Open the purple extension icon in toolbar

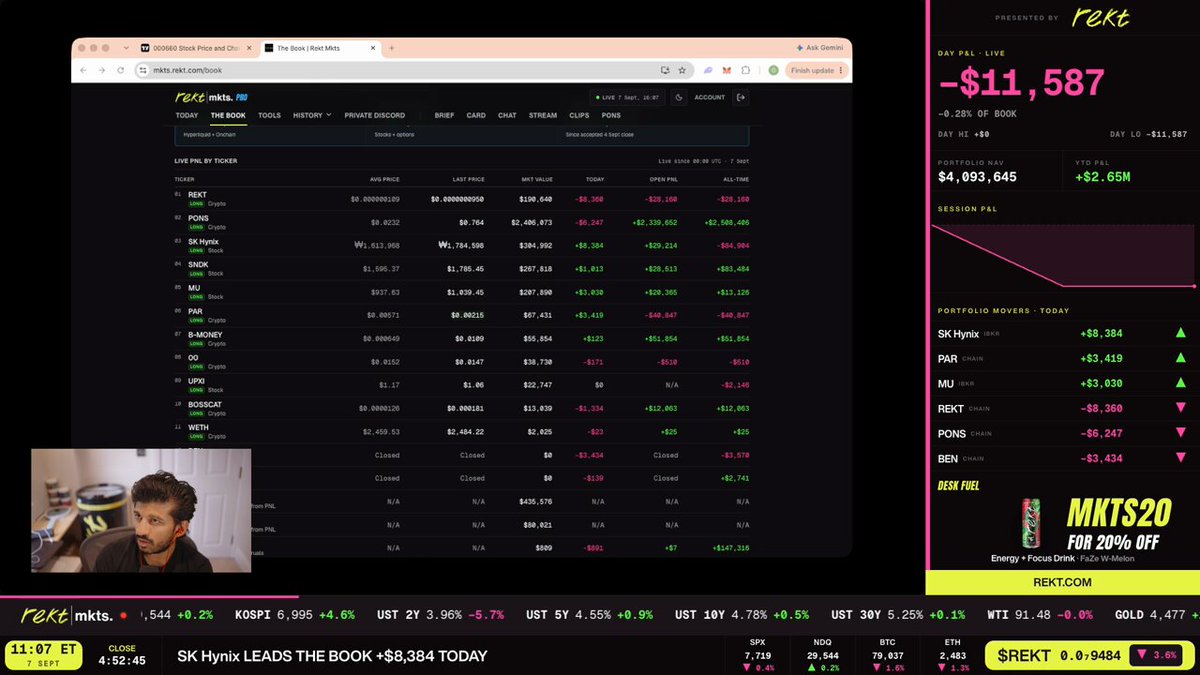click(708, 70)
